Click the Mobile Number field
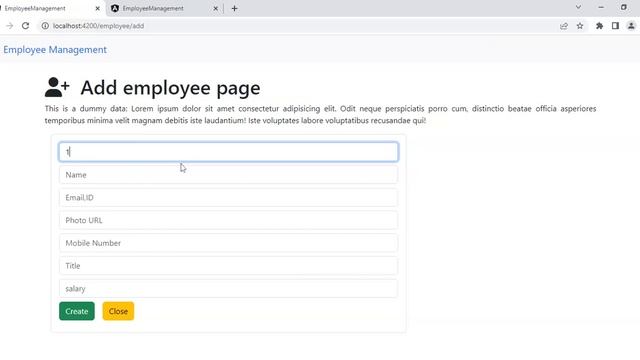 click(x=229, y=243)
